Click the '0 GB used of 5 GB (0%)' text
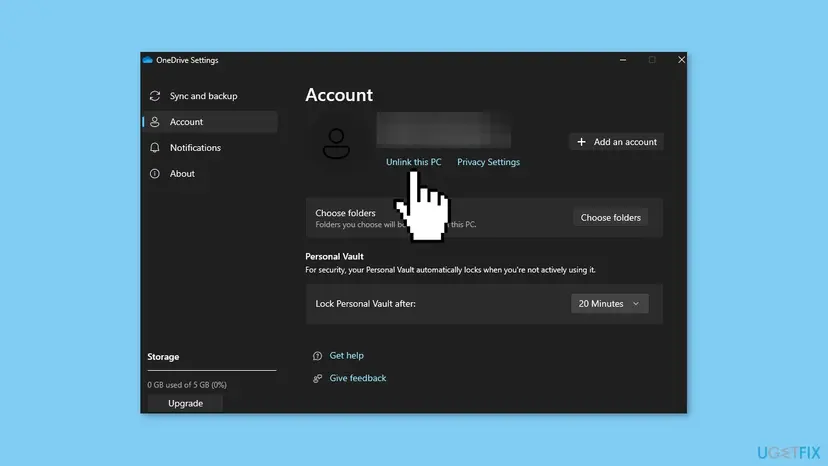828x466 pixels. click(x=187, y=385)
